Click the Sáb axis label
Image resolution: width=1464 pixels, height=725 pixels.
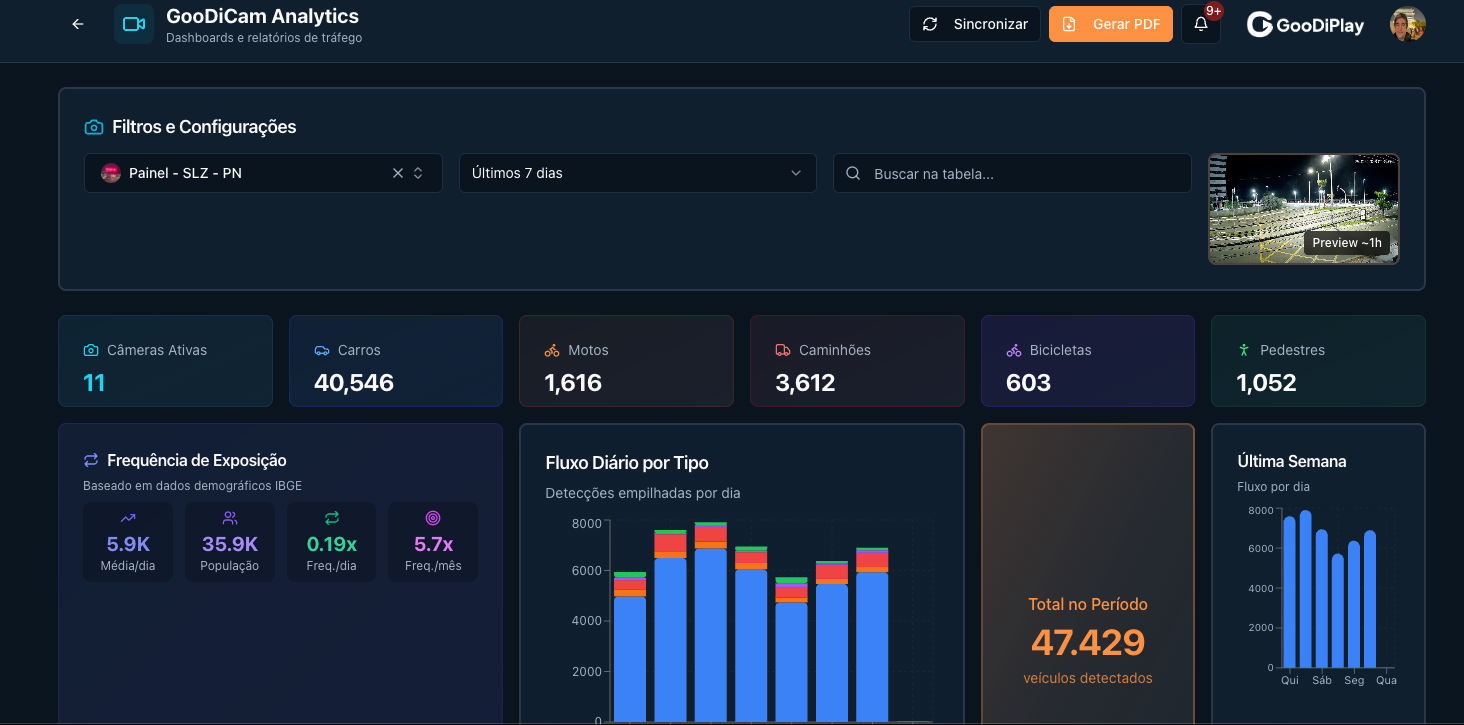pos(1322,680)
